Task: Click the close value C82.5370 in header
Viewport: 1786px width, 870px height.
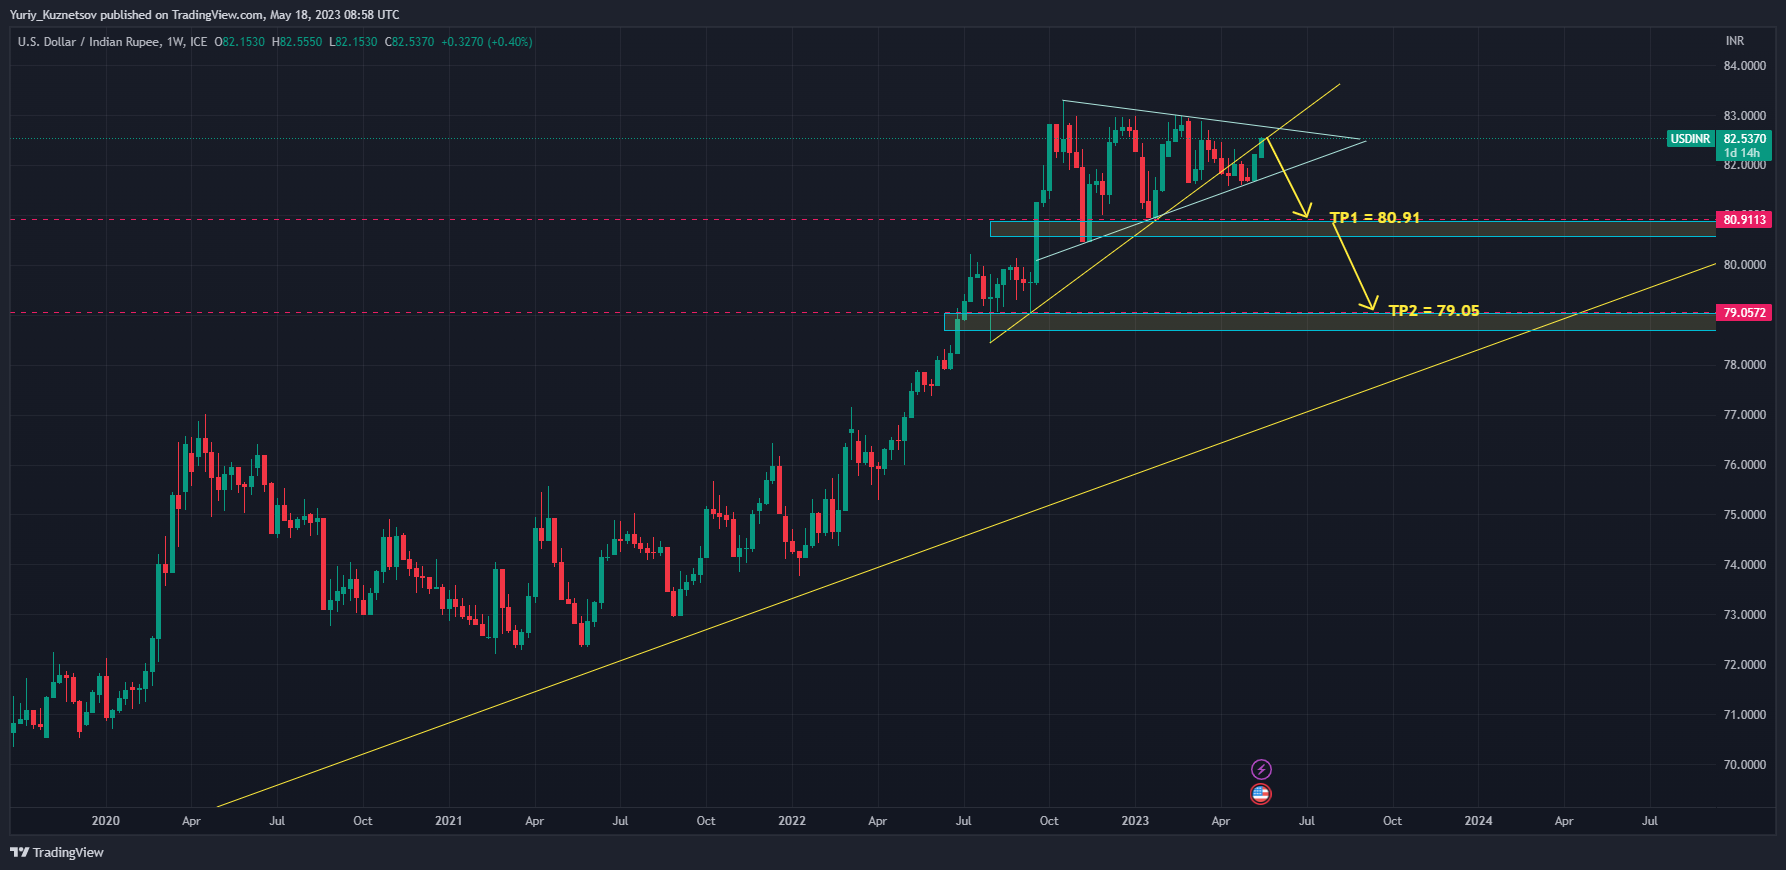Action: click(x=409, y=42)
